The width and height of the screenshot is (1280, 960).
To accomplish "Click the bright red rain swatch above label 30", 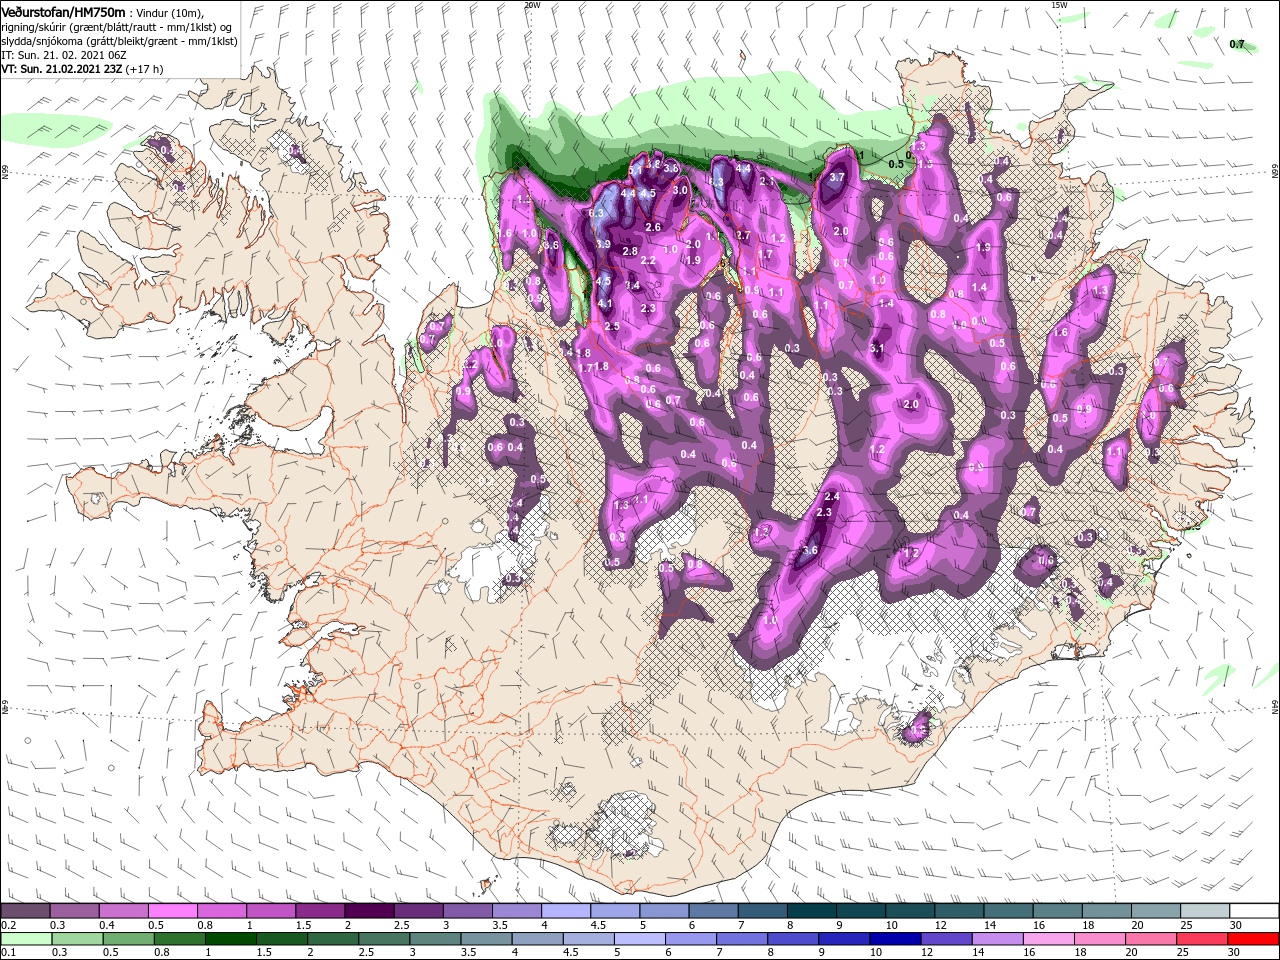I will click(1254, 939).
